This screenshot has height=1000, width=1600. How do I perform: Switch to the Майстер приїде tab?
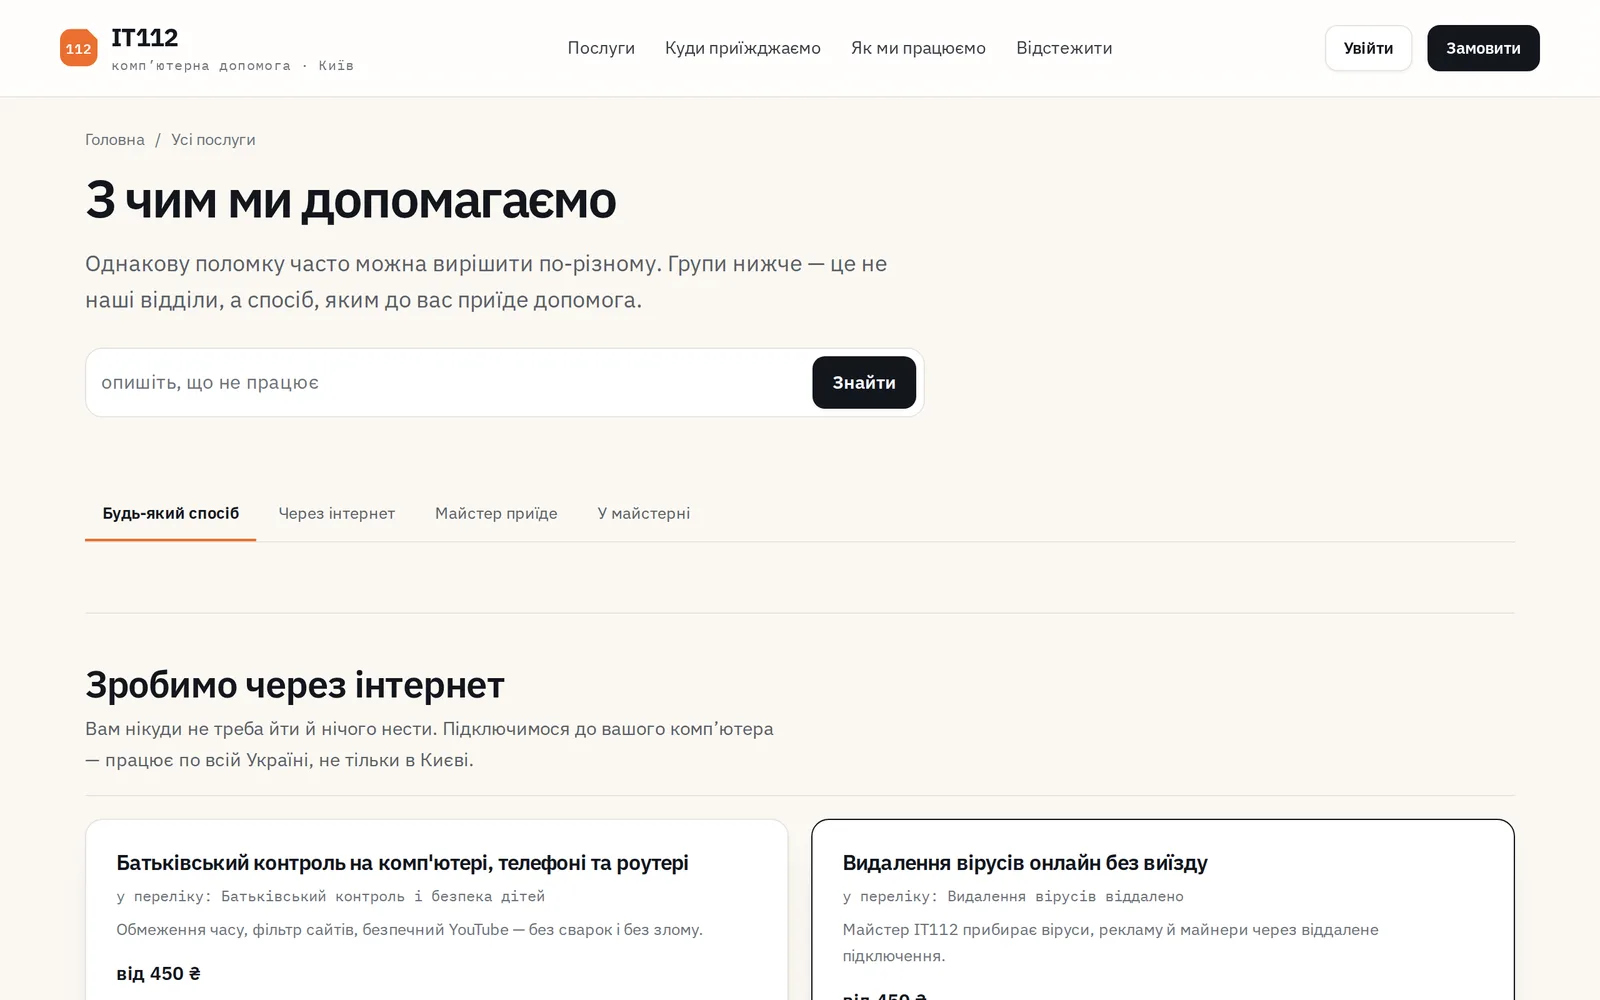[496, 513]
